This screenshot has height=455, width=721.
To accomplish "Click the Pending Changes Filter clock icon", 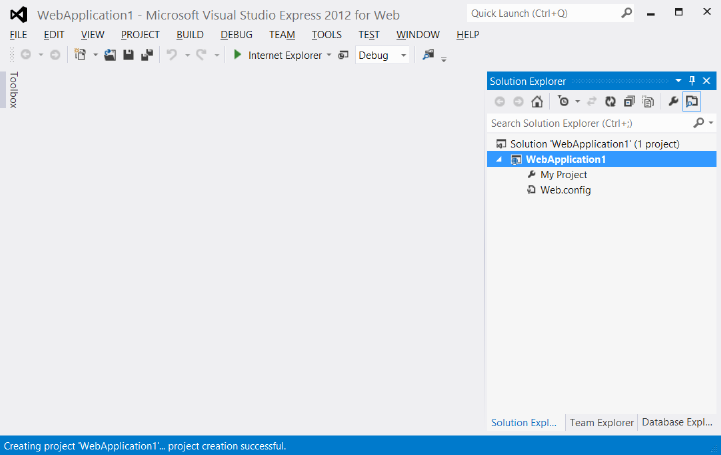I will click(563, 101).
